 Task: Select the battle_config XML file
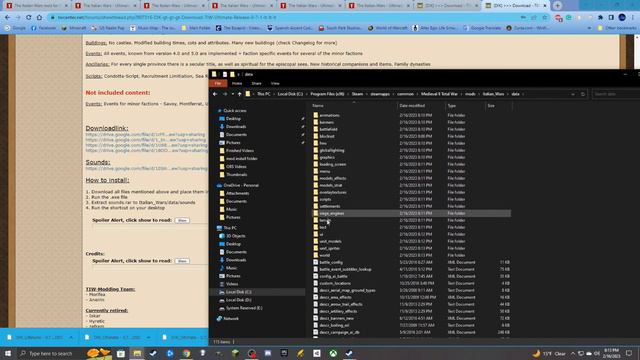point(331,262)
